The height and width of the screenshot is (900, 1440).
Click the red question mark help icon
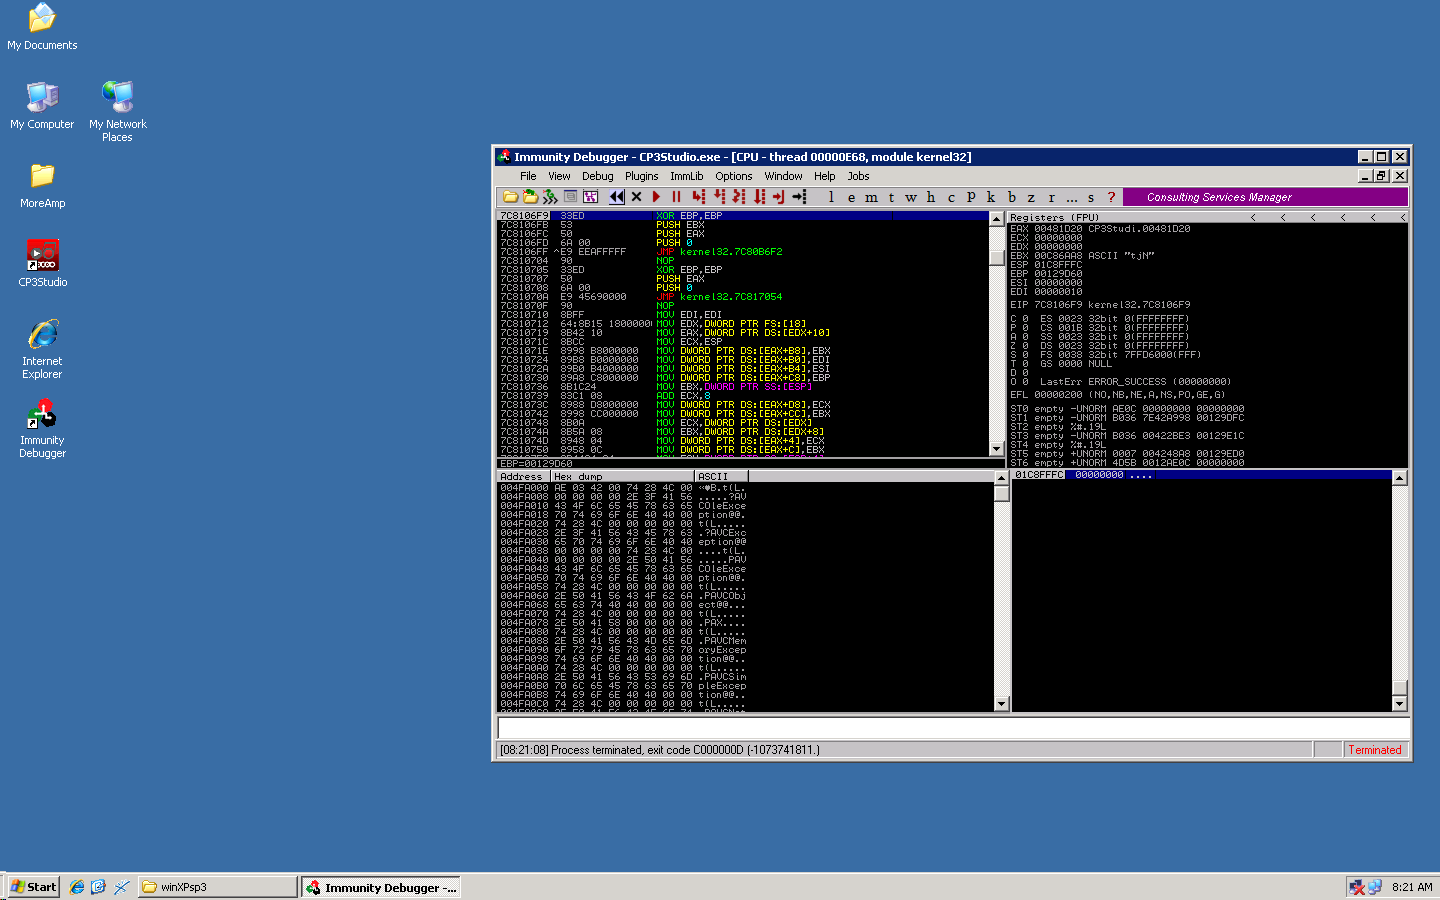pos(1111,197)
